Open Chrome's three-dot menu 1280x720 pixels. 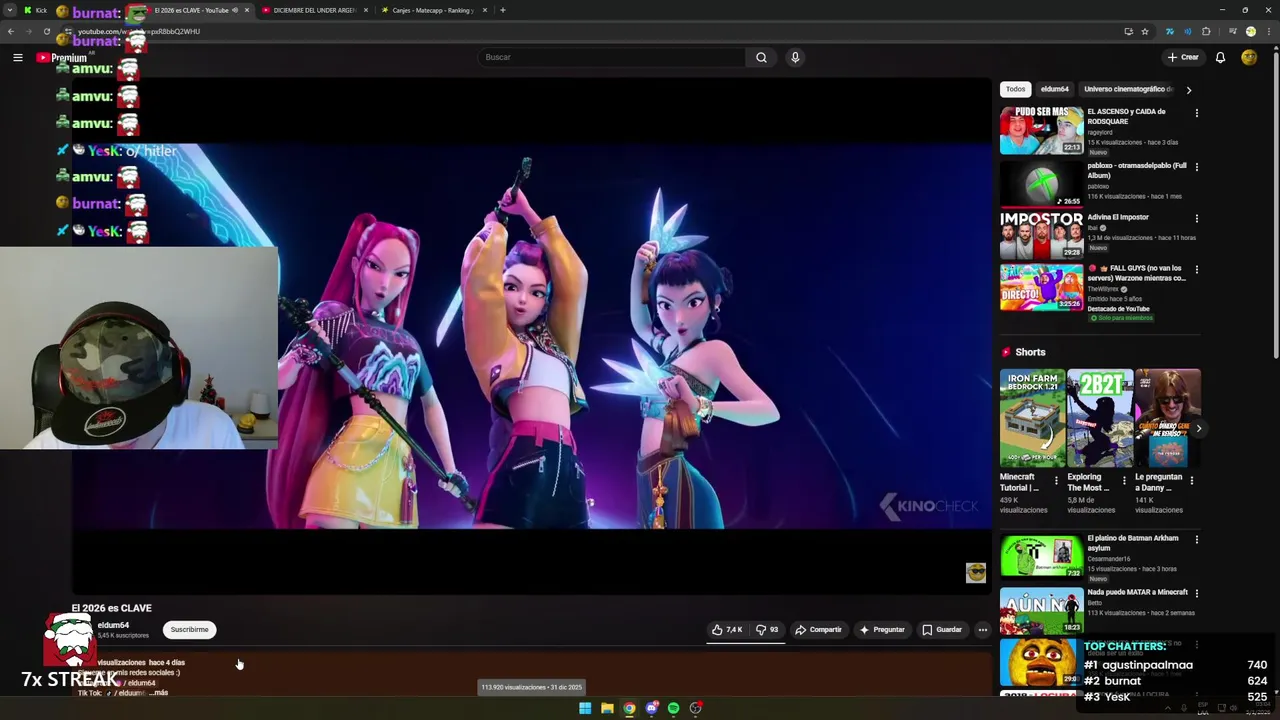[1268, 31]
